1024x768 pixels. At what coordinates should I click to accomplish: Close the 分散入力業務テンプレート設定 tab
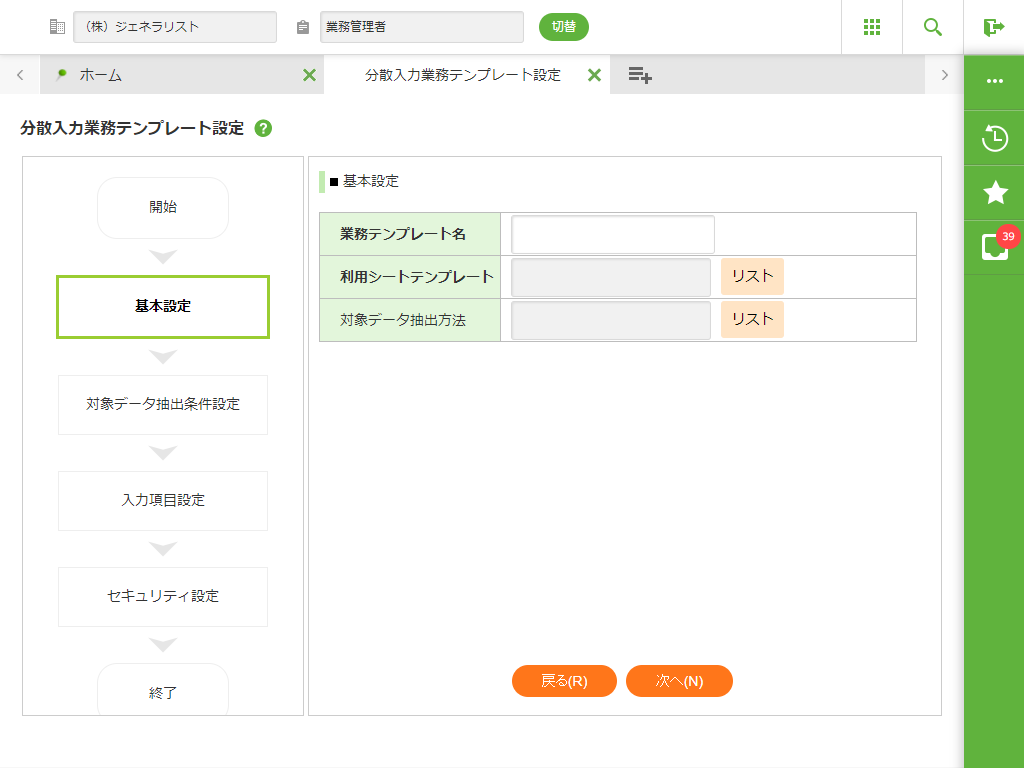594,75
